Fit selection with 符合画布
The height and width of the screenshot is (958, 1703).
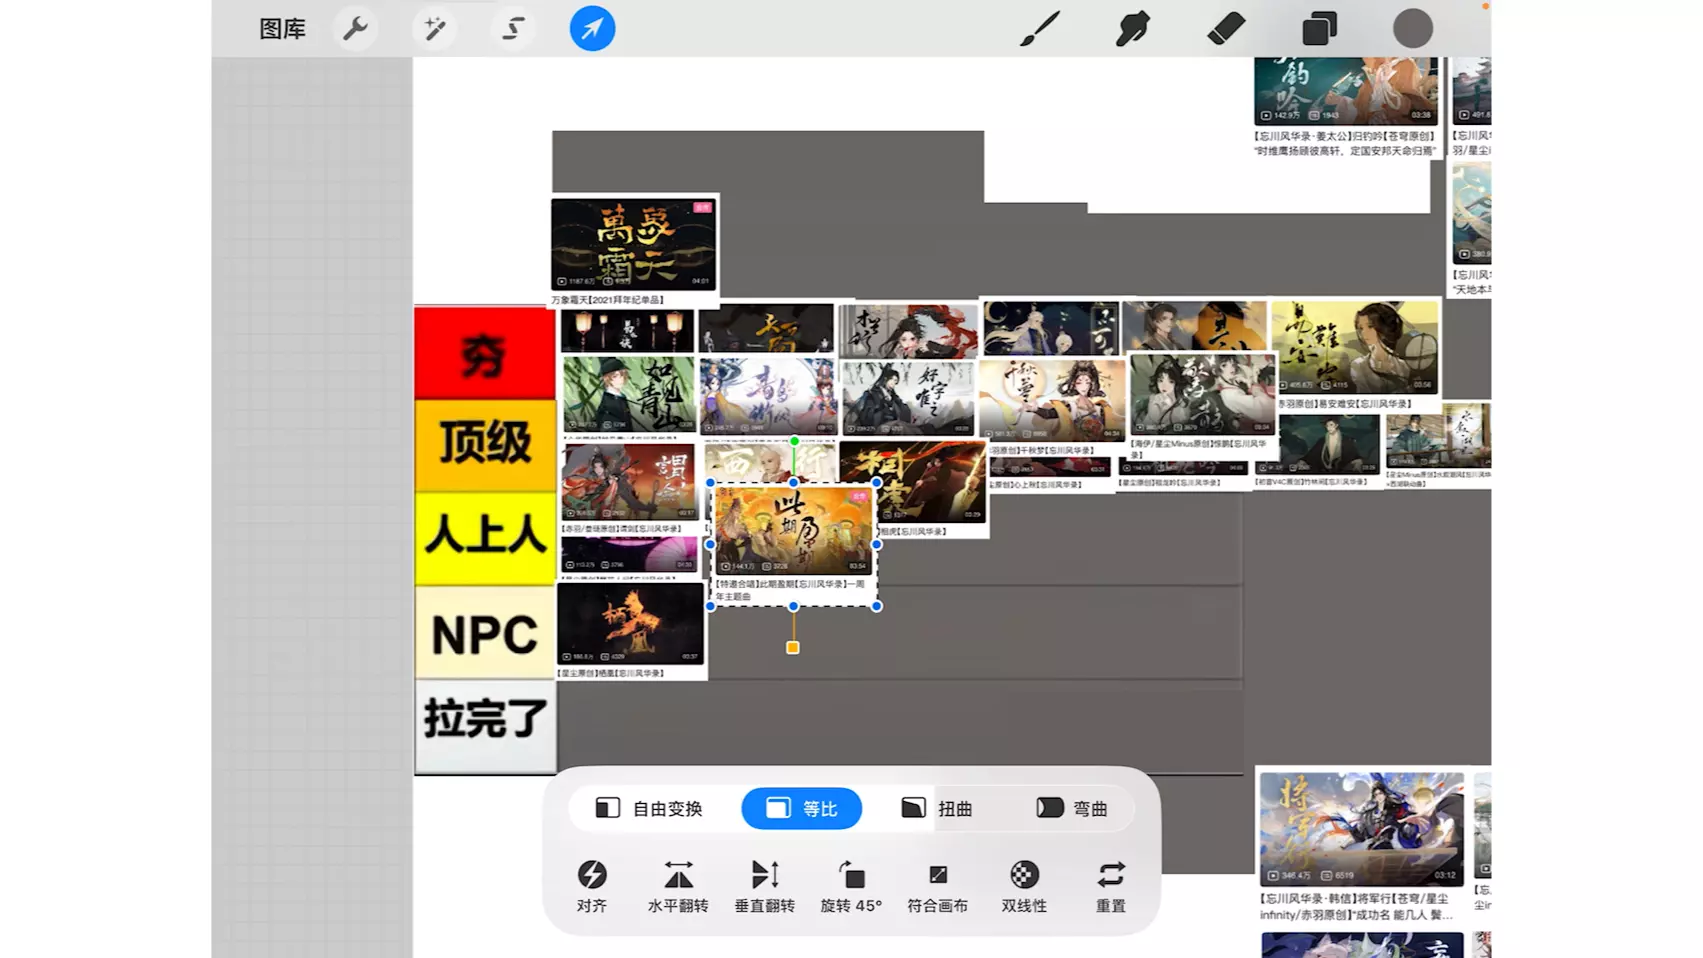pyautogui.click(x=938, y=886)
